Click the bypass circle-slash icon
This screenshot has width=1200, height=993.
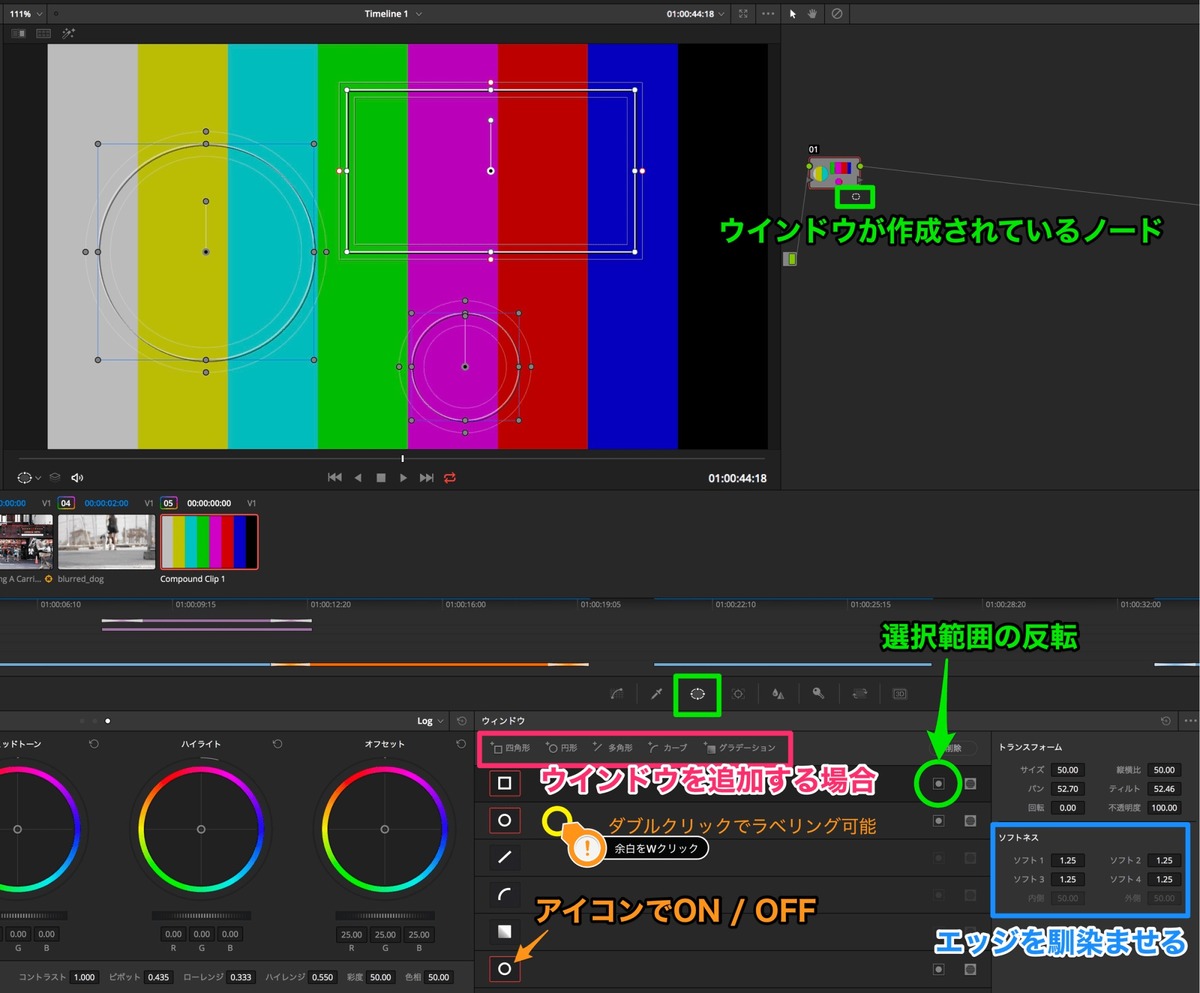coord(837,14)
